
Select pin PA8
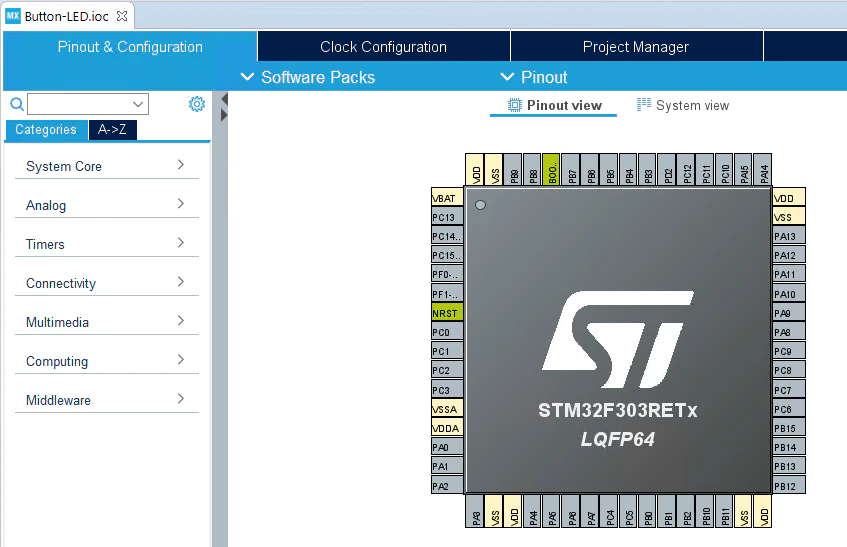789,332
